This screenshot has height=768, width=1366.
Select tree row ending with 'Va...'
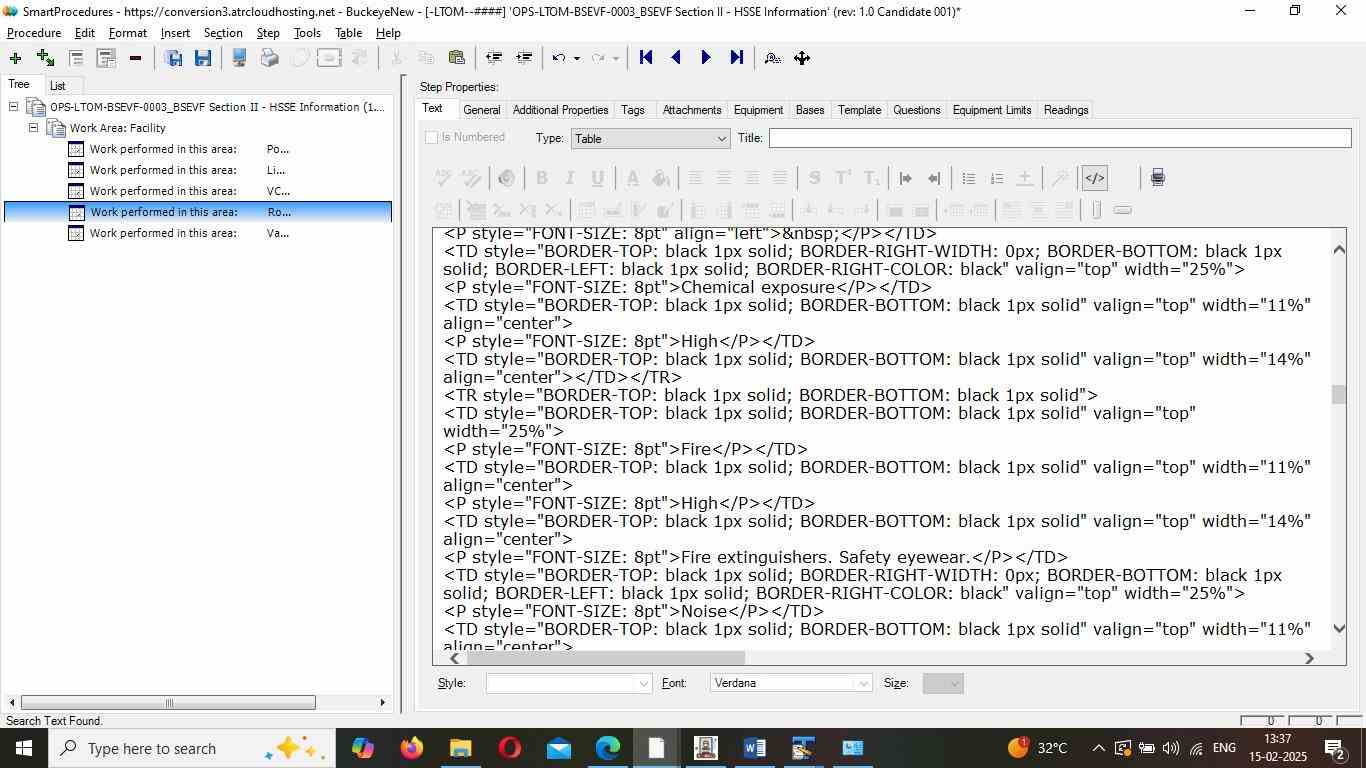[198, 233]
